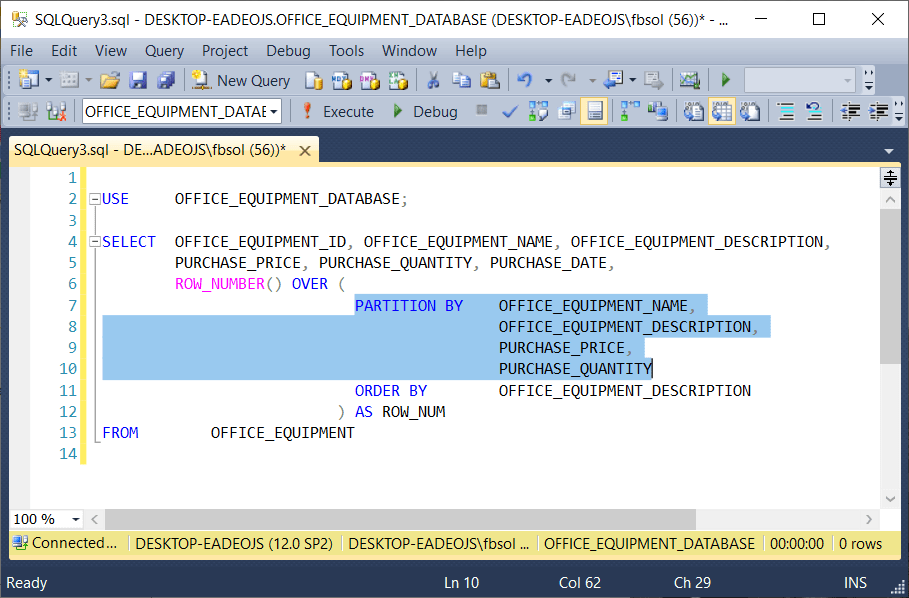Screen dimensions: 909x598
Task: Toggle IntelliSense enabled state
Action: tap(595, 111)
